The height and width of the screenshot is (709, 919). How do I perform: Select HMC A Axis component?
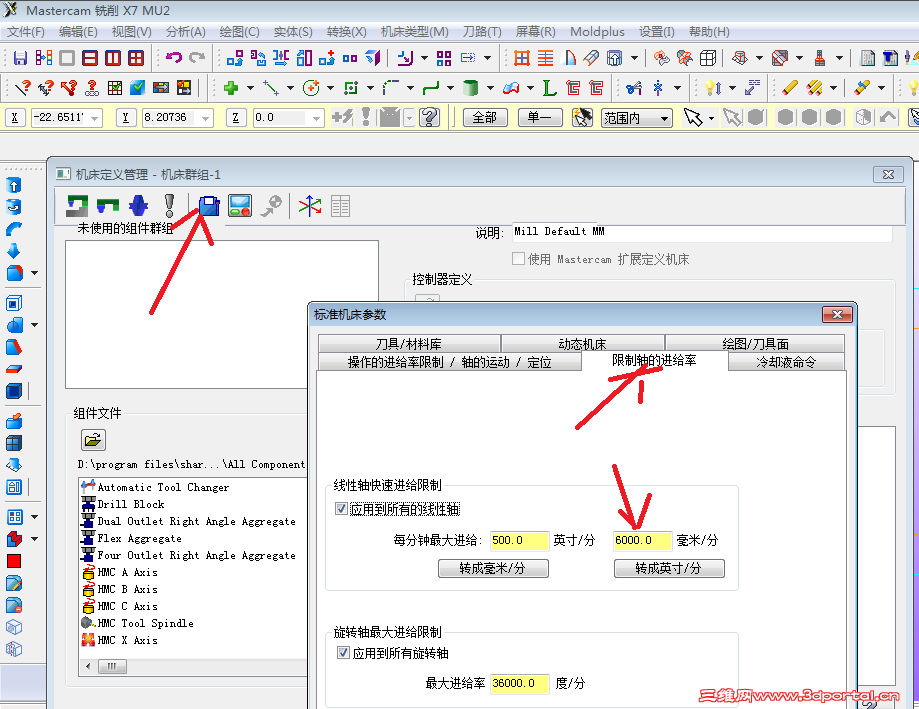click(x=120, y=572)
